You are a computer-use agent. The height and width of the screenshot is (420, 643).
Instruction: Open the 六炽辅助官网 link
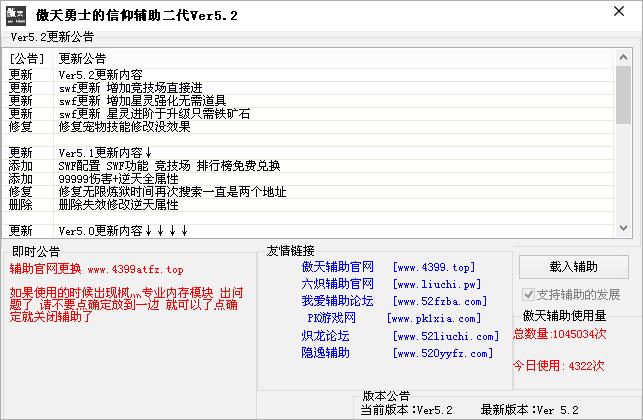[x=337, y=284]
